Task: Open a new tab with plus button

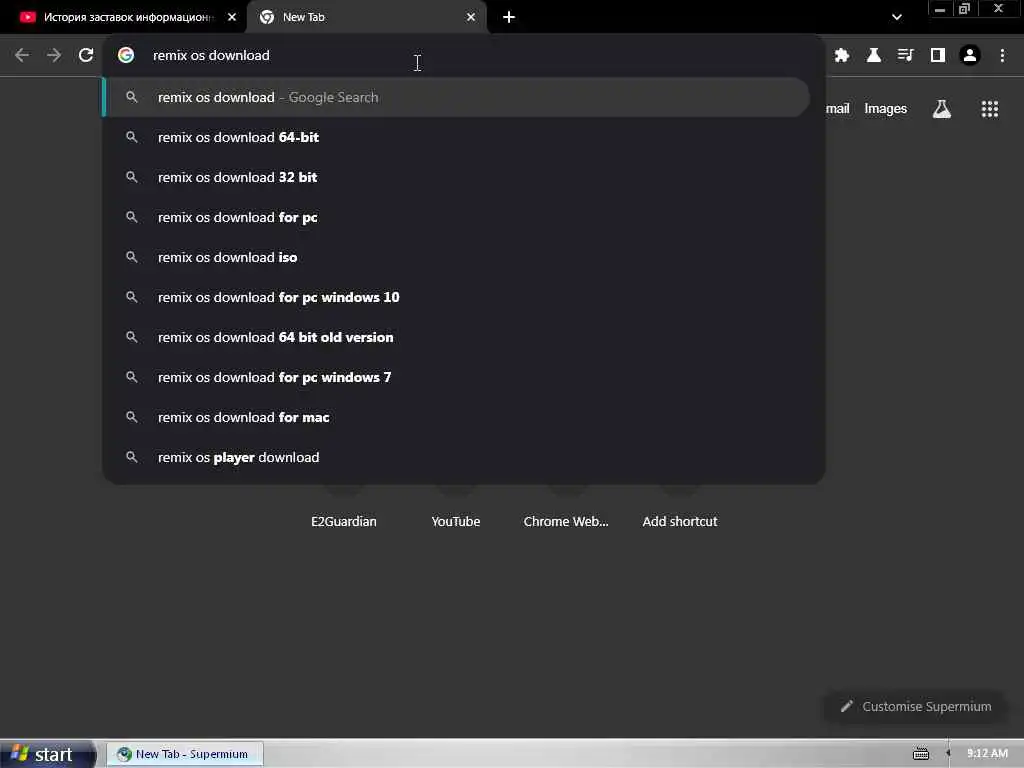Action: 509,18
